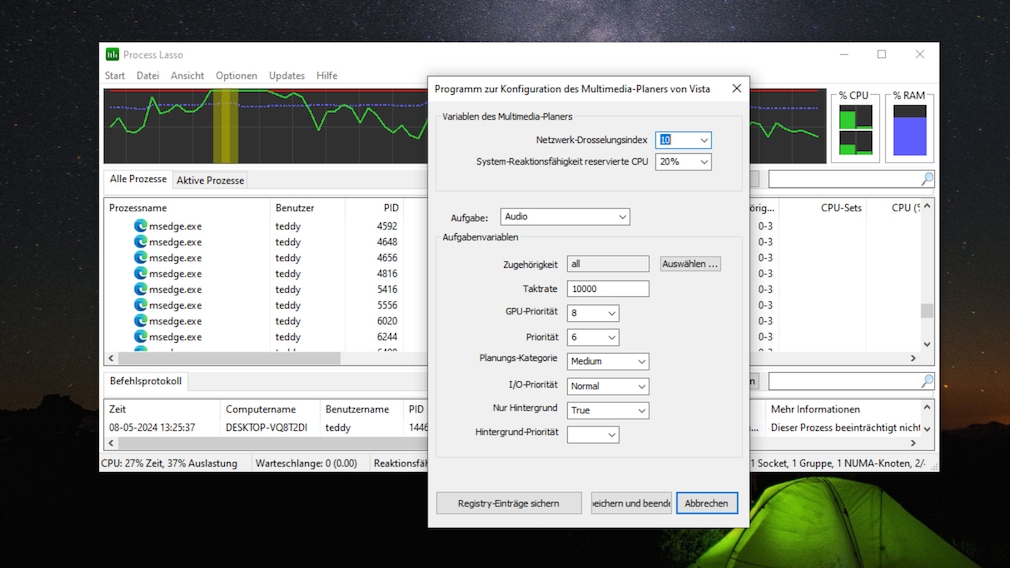
Task: Close the Multimedia-Planer configuration dialog
Action: [736, 88]
